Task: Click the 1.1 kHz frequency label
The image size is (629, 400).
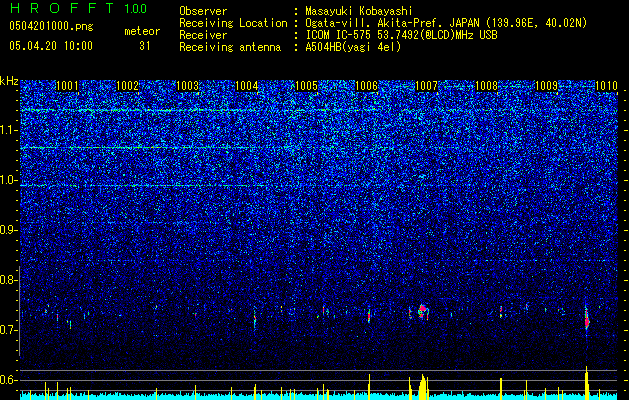Action: (x=8, y=130)
